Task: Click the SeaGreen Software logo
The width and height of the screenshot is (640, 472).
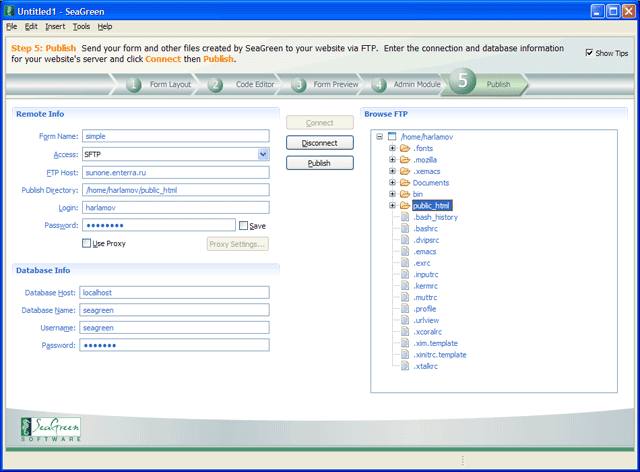Action: pyautogui.click(x=51, y=429)
